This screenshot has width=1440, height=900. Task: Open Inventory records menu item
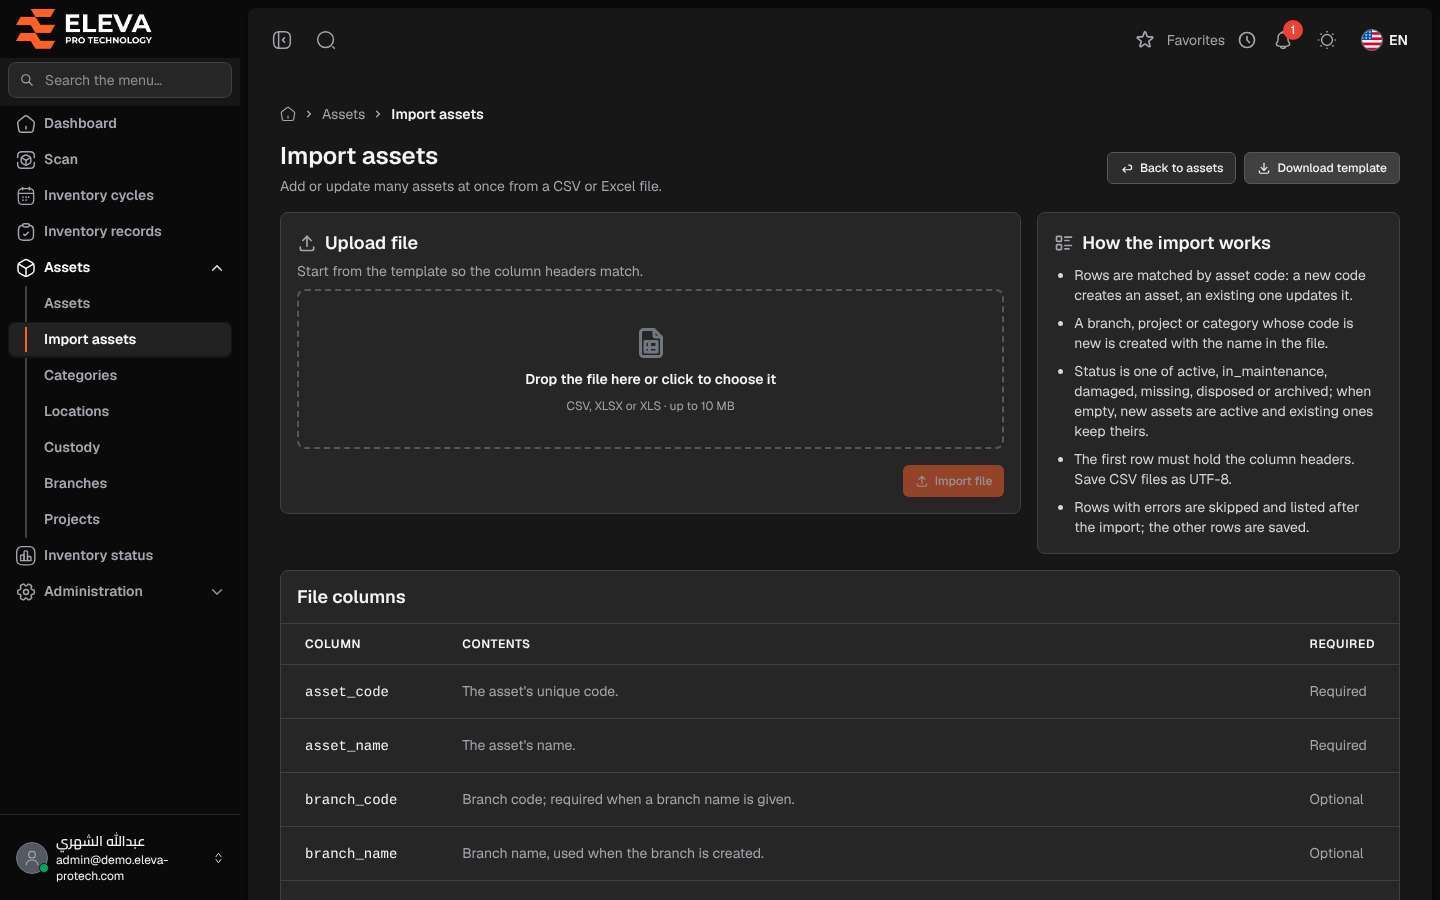pyautogui.click(x=120, y=231)
